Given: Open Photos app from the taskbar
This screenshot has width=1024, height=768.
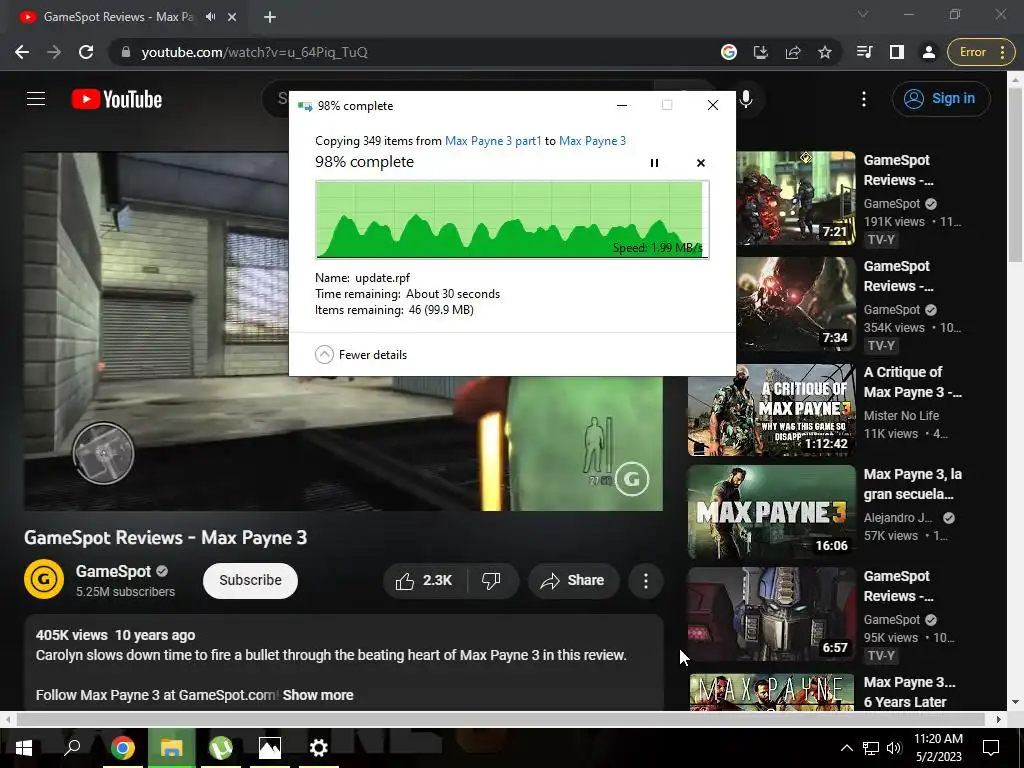Looking at the screenshot, I should (x=270, y=748).
